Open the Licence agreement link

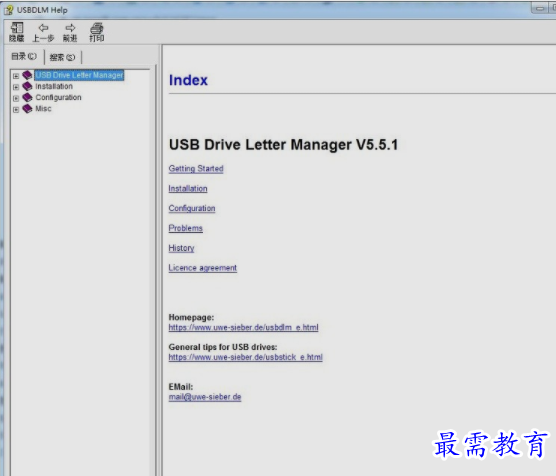[202, 268]
